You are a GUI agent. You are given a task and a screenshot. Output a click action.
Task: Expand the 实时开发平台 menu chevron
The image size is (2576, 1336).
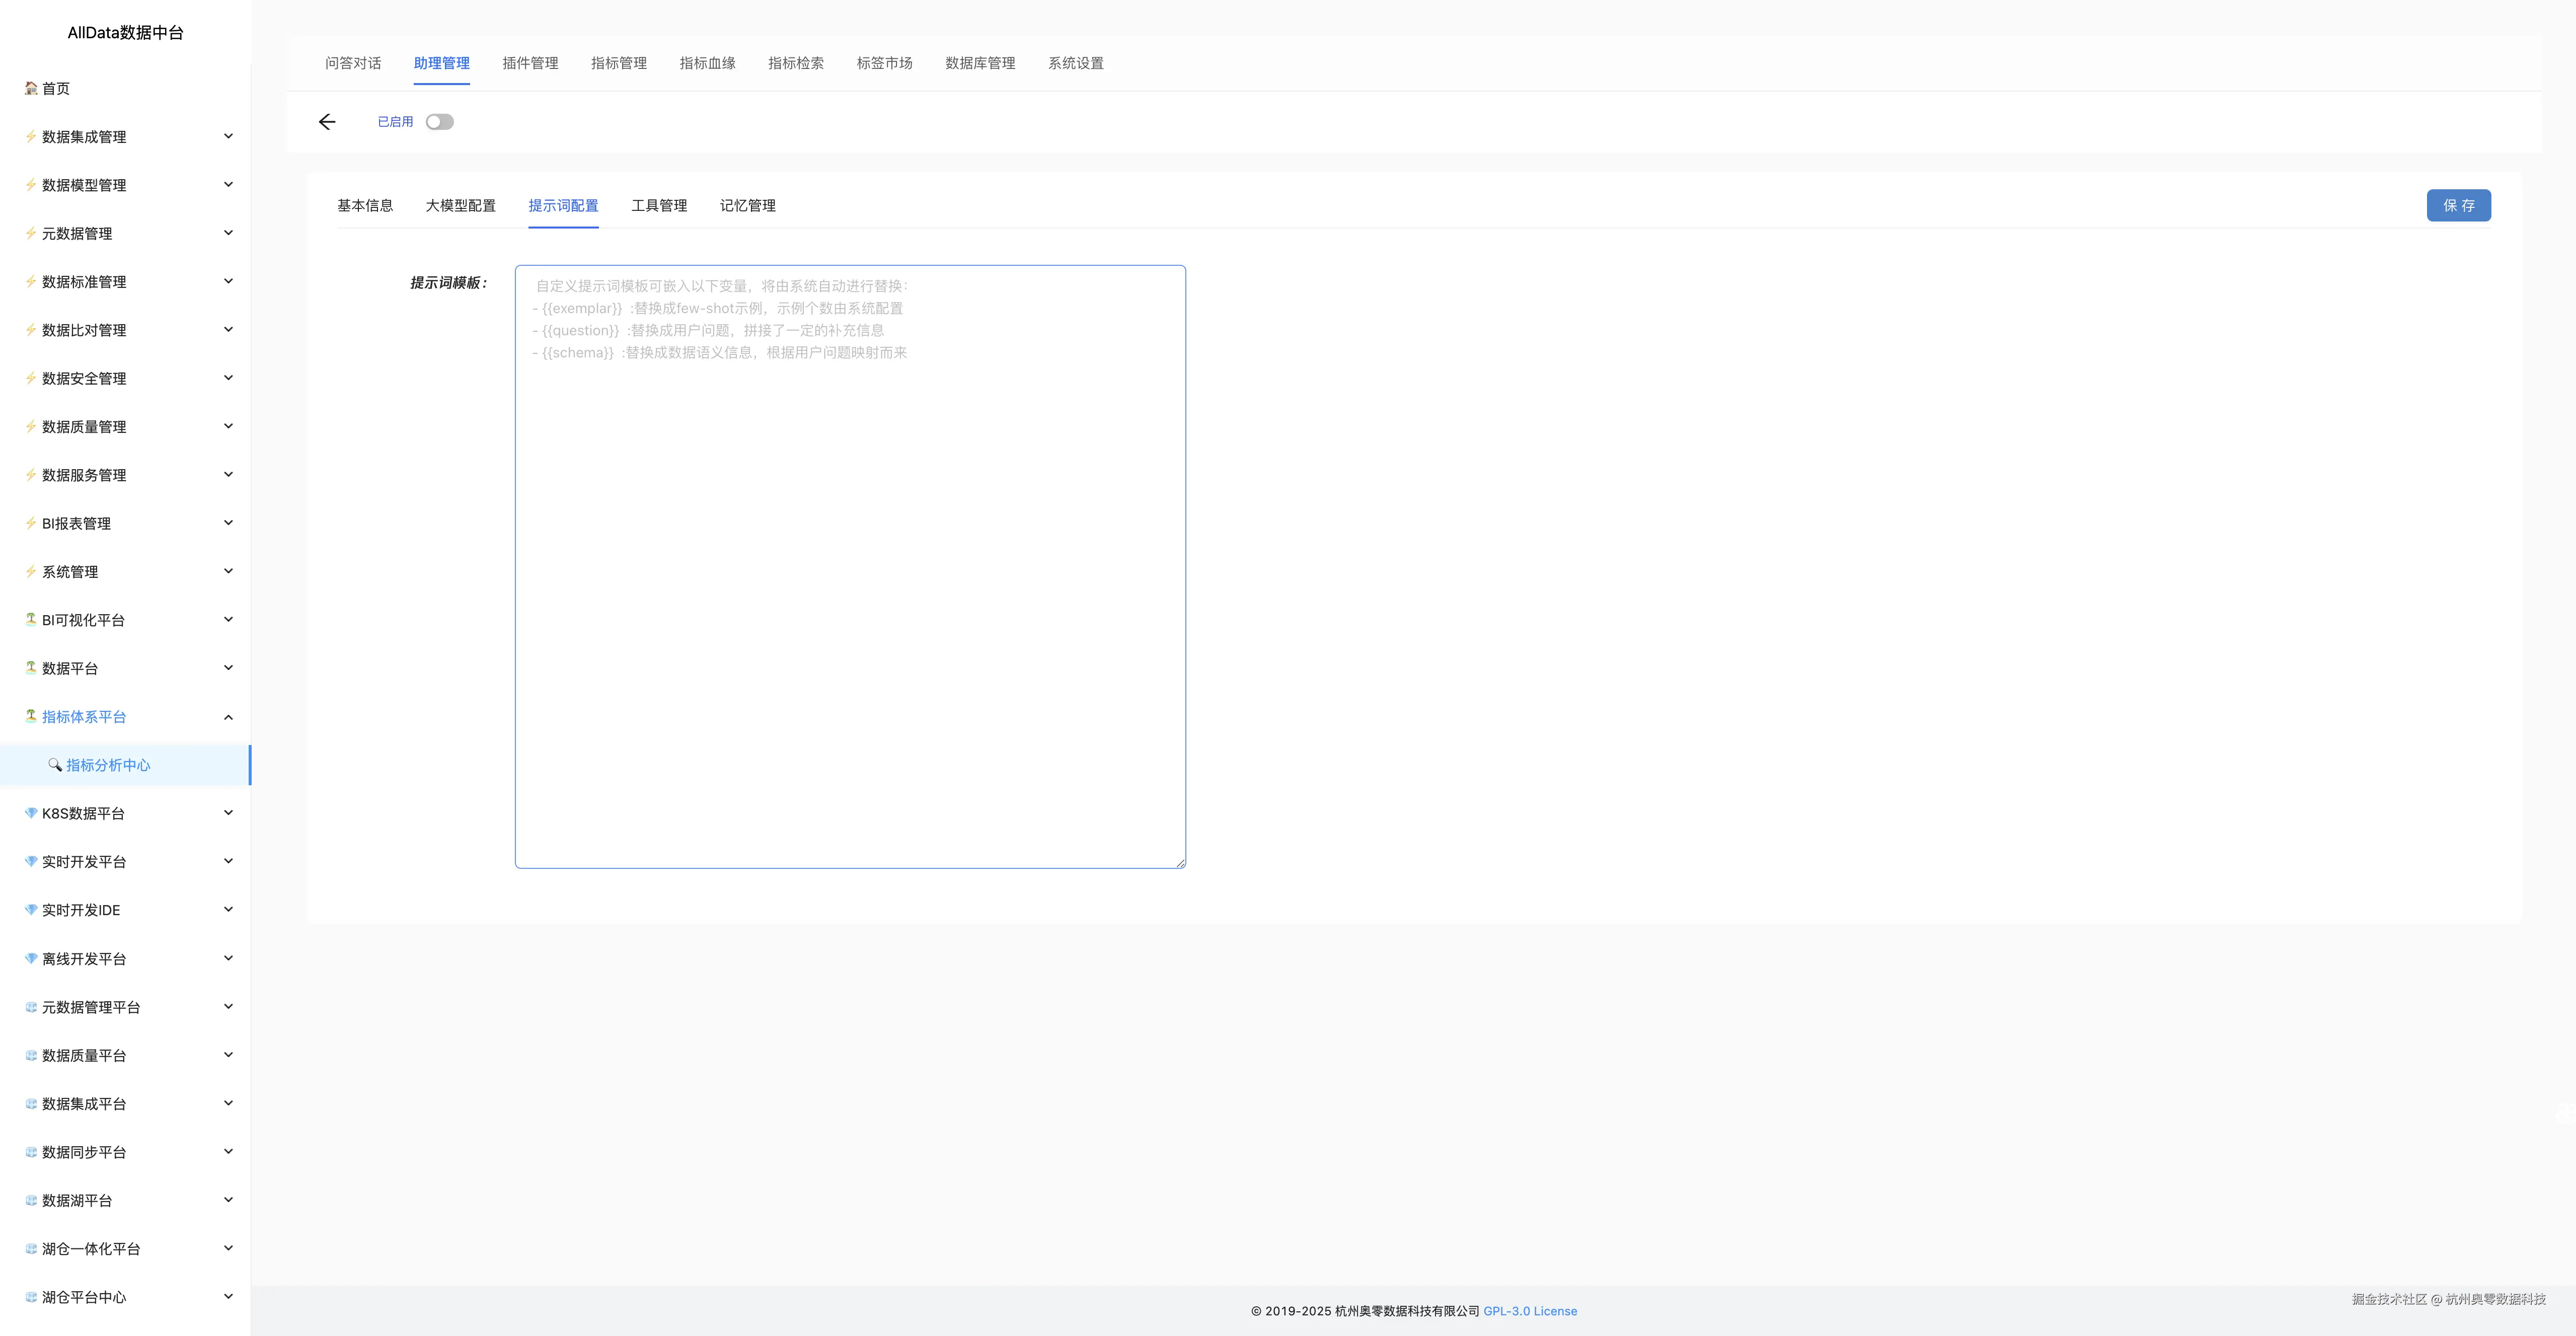pos(228,861)
